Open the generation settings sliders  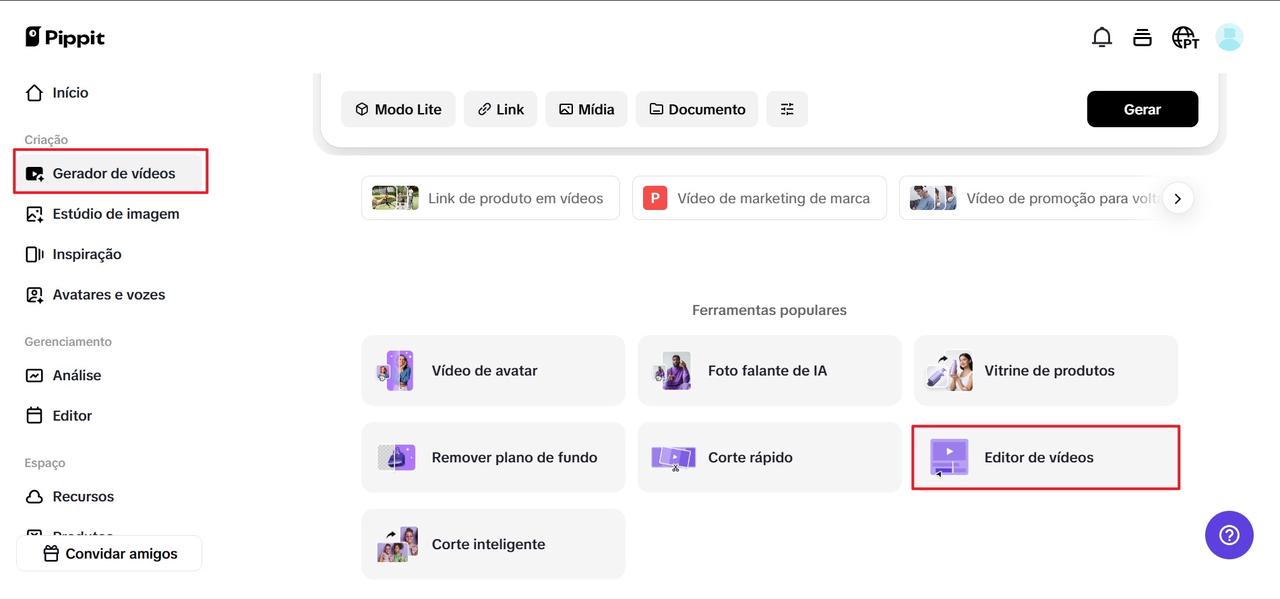pos(787,108)
